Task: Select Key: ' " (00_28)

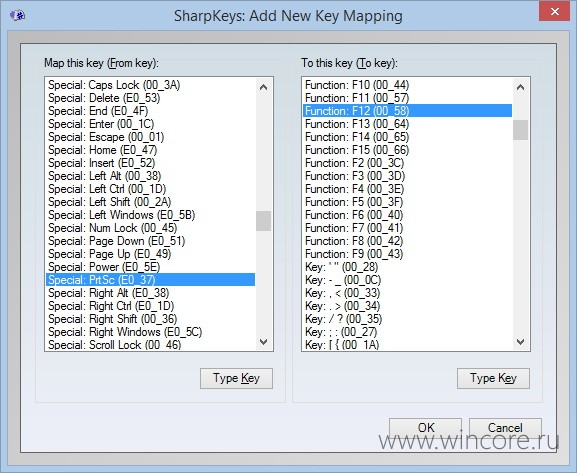Action: 407,267
